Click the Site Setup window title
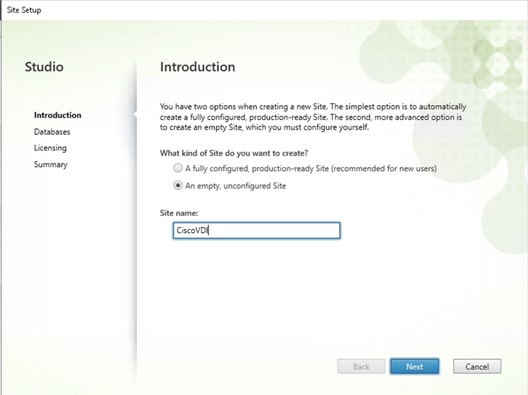528x395 pixels. [x=24, y=10]
